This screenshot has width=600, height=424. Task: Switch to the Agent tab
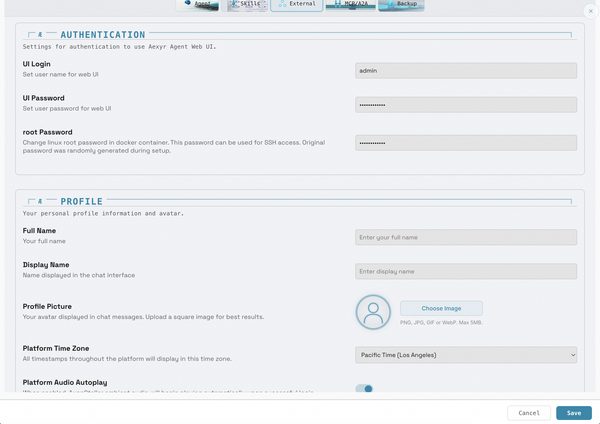click(x=198, y=4)
